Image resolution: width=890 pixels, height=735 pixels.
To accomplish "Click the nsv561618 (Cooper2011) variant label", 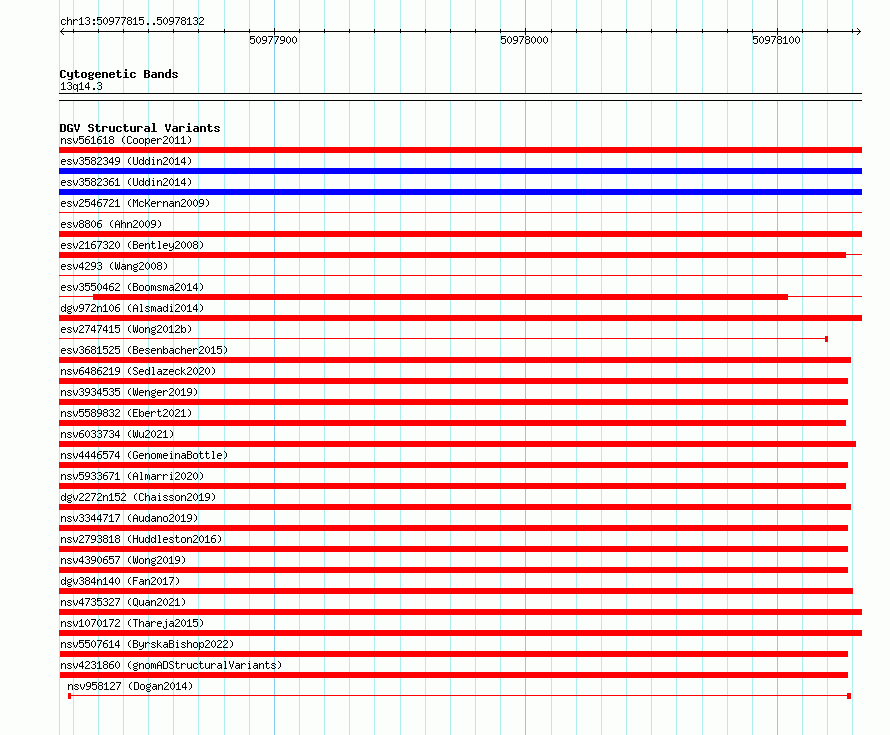I will pyautogui.click(x=126, y=140).
